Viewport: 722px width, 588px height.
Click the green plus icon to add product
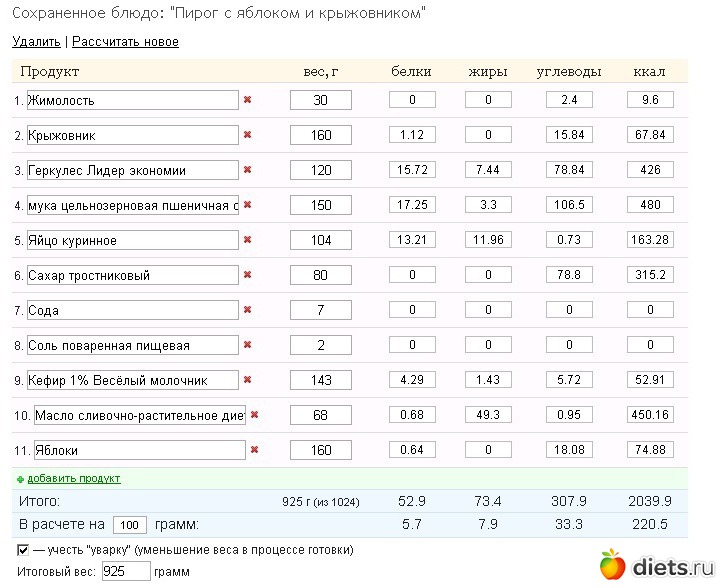(20, 479)
